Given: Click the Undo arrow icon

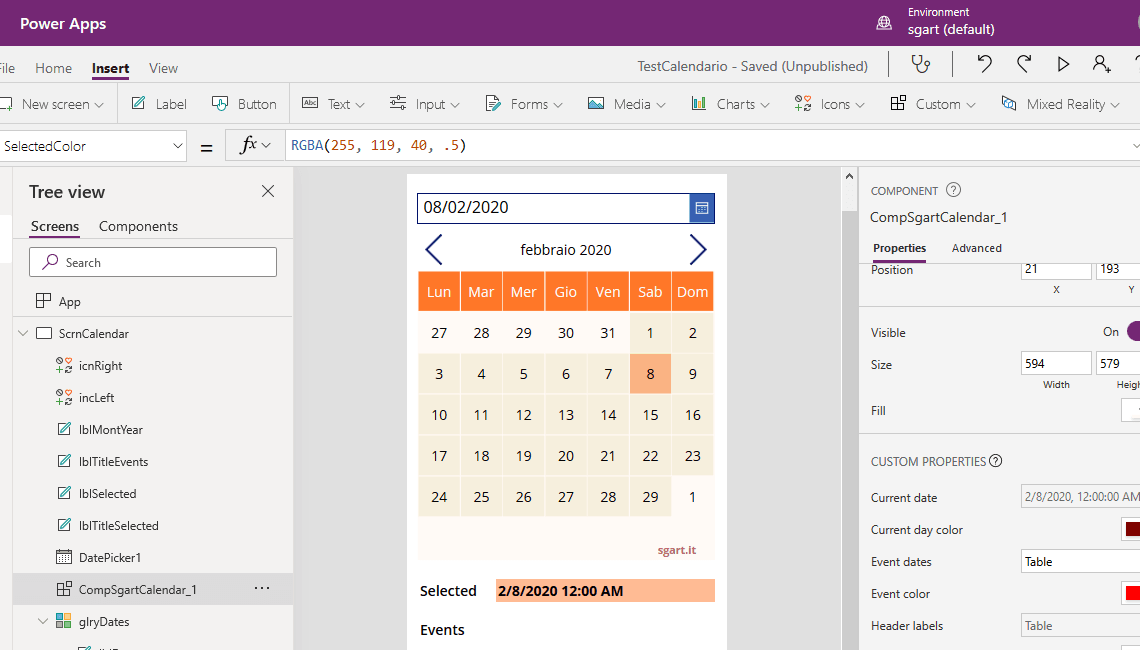Looking at the screenshot, I should click(x=984, y=65).
